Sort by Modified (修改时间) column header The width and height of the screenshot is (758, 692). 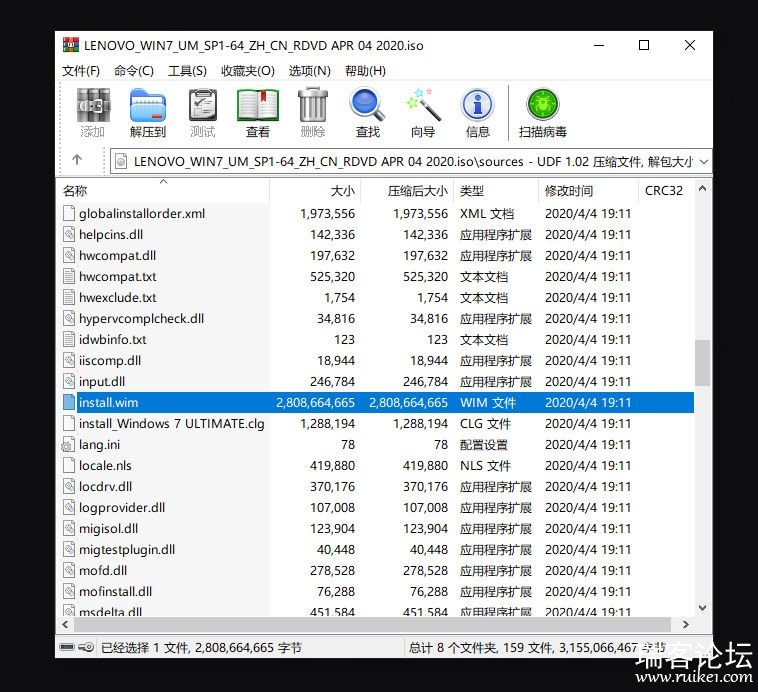(589, 191)
